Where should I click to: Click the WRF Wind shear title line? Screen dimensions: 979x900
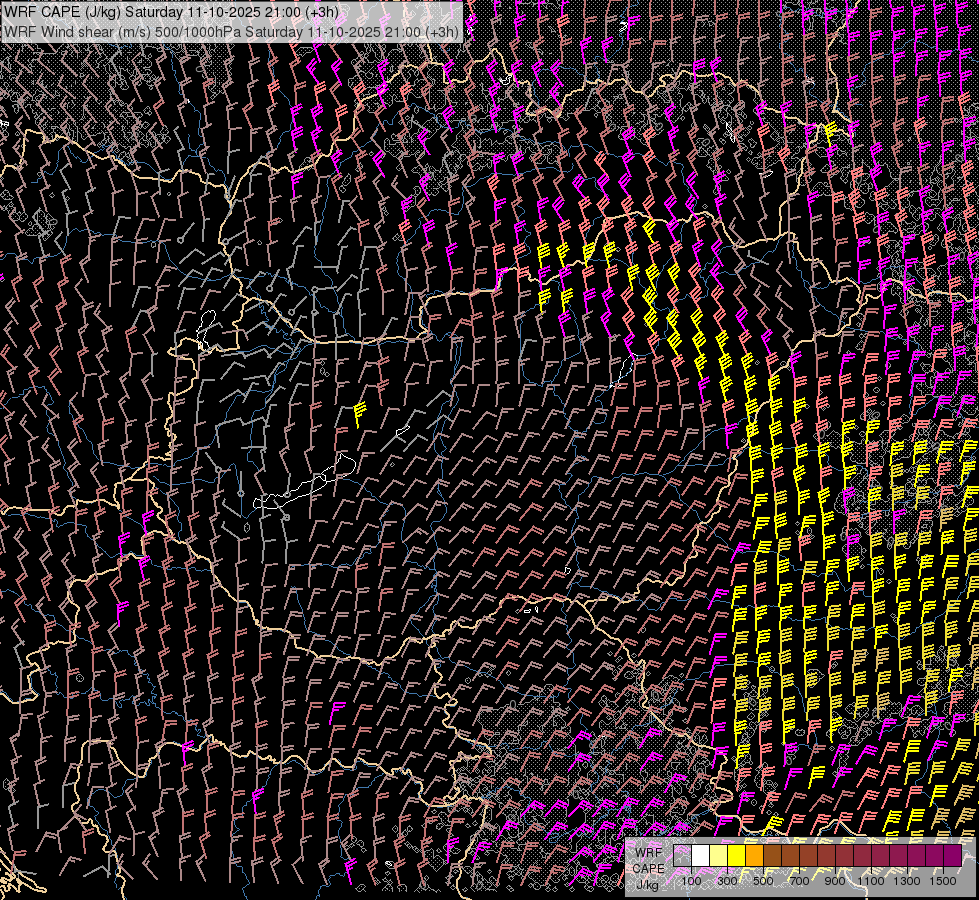pyautogui.click(x=231, y=31)
